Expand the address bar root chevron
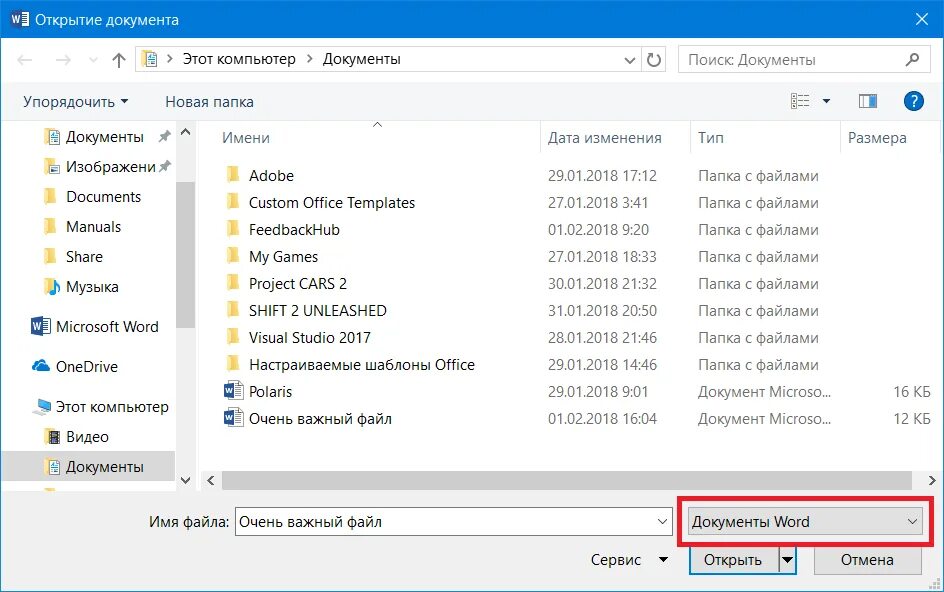This screenshot has width=944, height=592. tap(170, 58)
